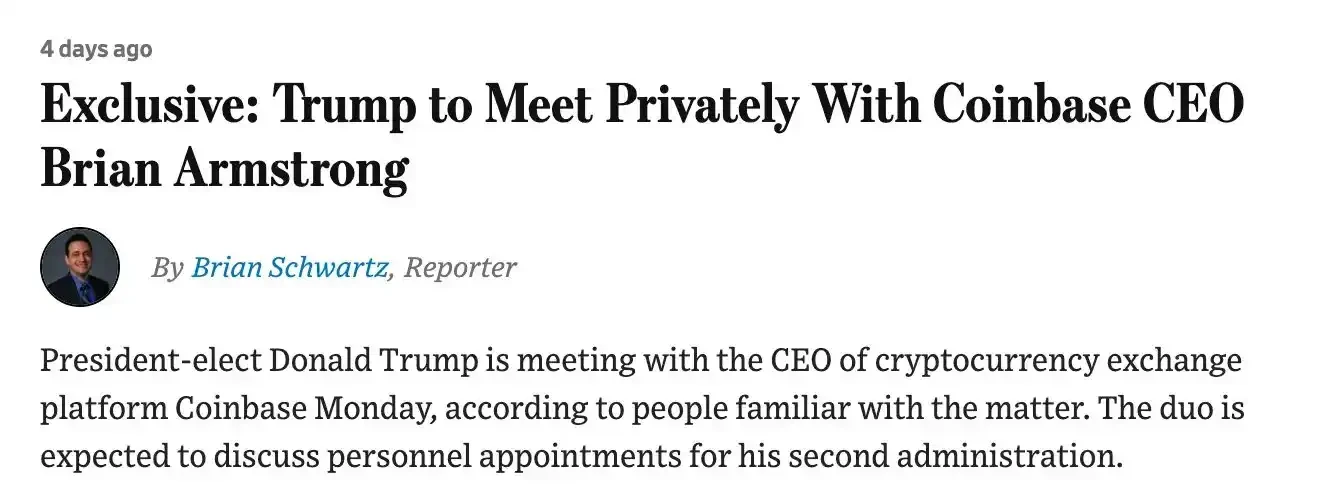Click "second administration" at the paragraph end
This screenshot has height=502, width=1334.
click(x=983, y=457)
